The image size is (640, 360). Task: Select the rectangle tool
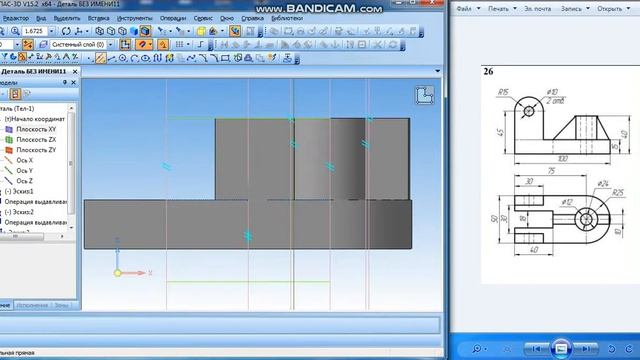[x=225, y=58]
